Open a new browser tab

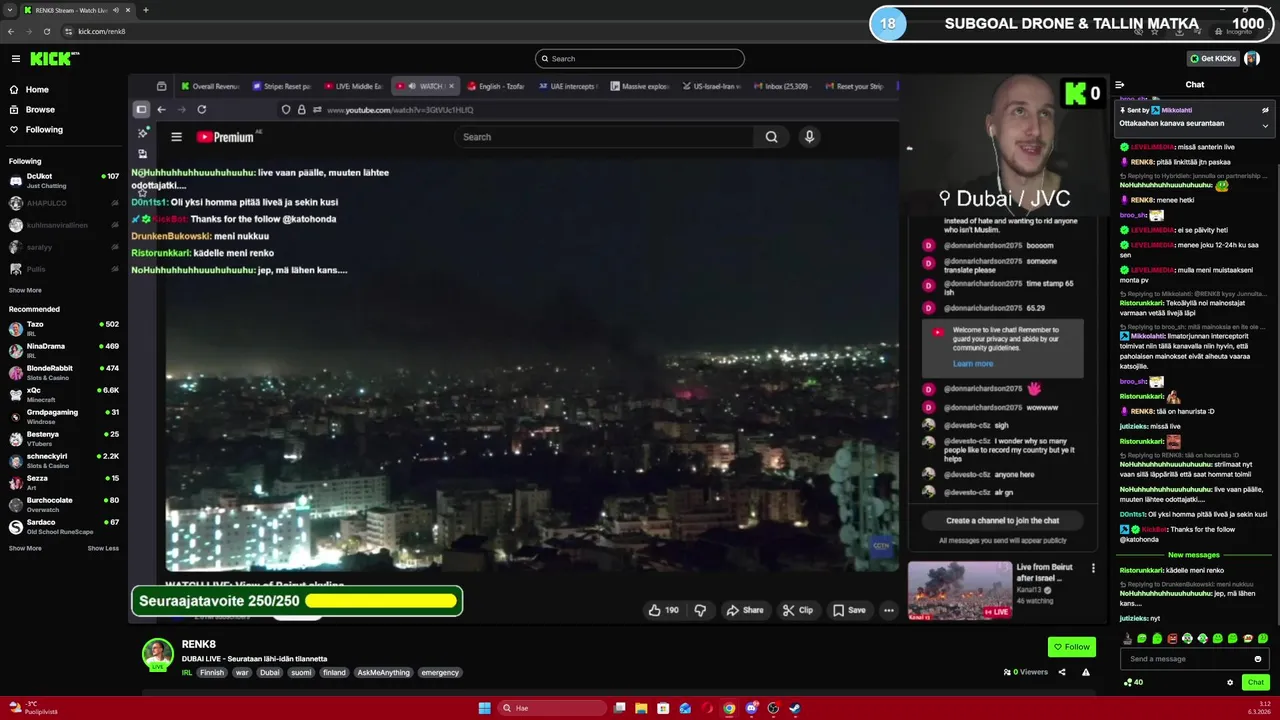[146, 10]
